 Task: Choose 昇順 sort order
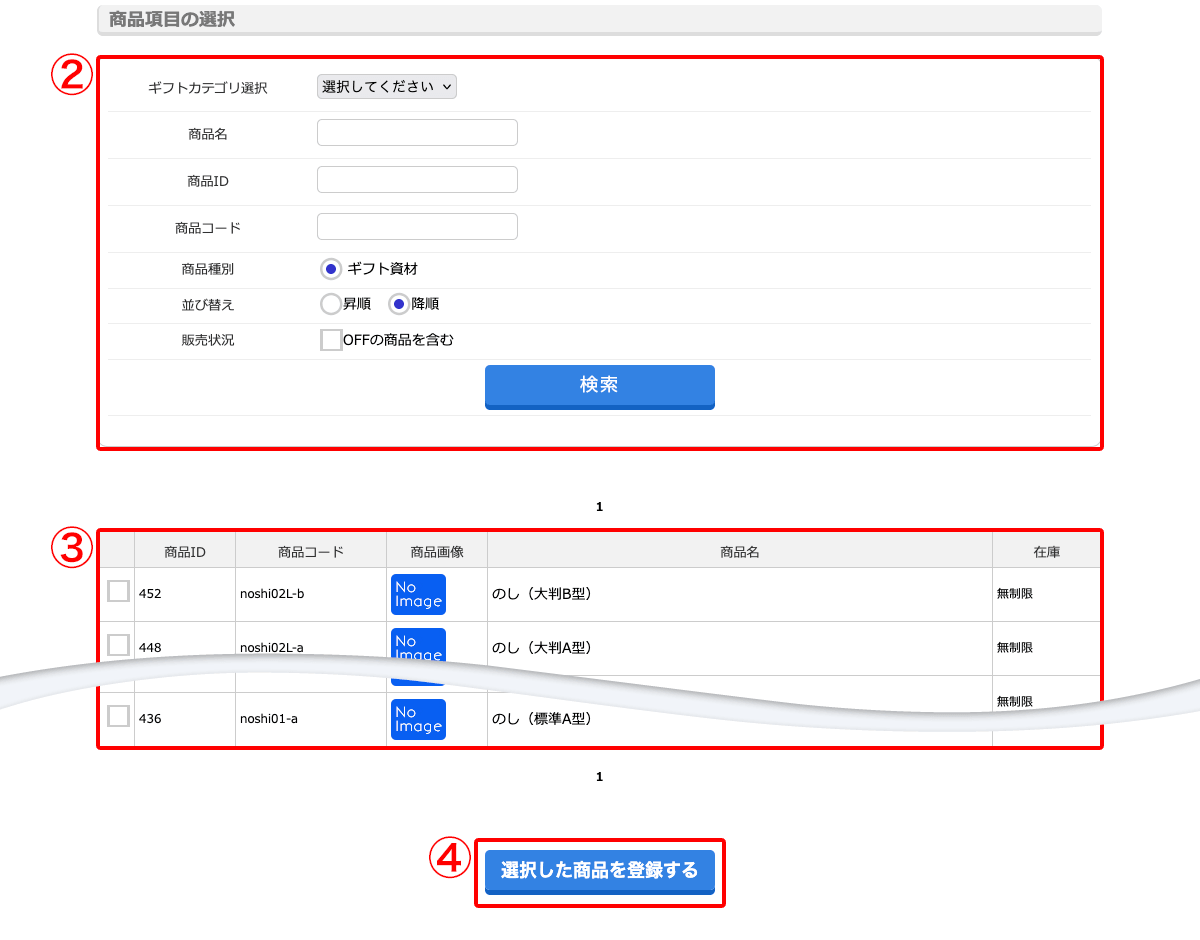[x=331, y=304]
